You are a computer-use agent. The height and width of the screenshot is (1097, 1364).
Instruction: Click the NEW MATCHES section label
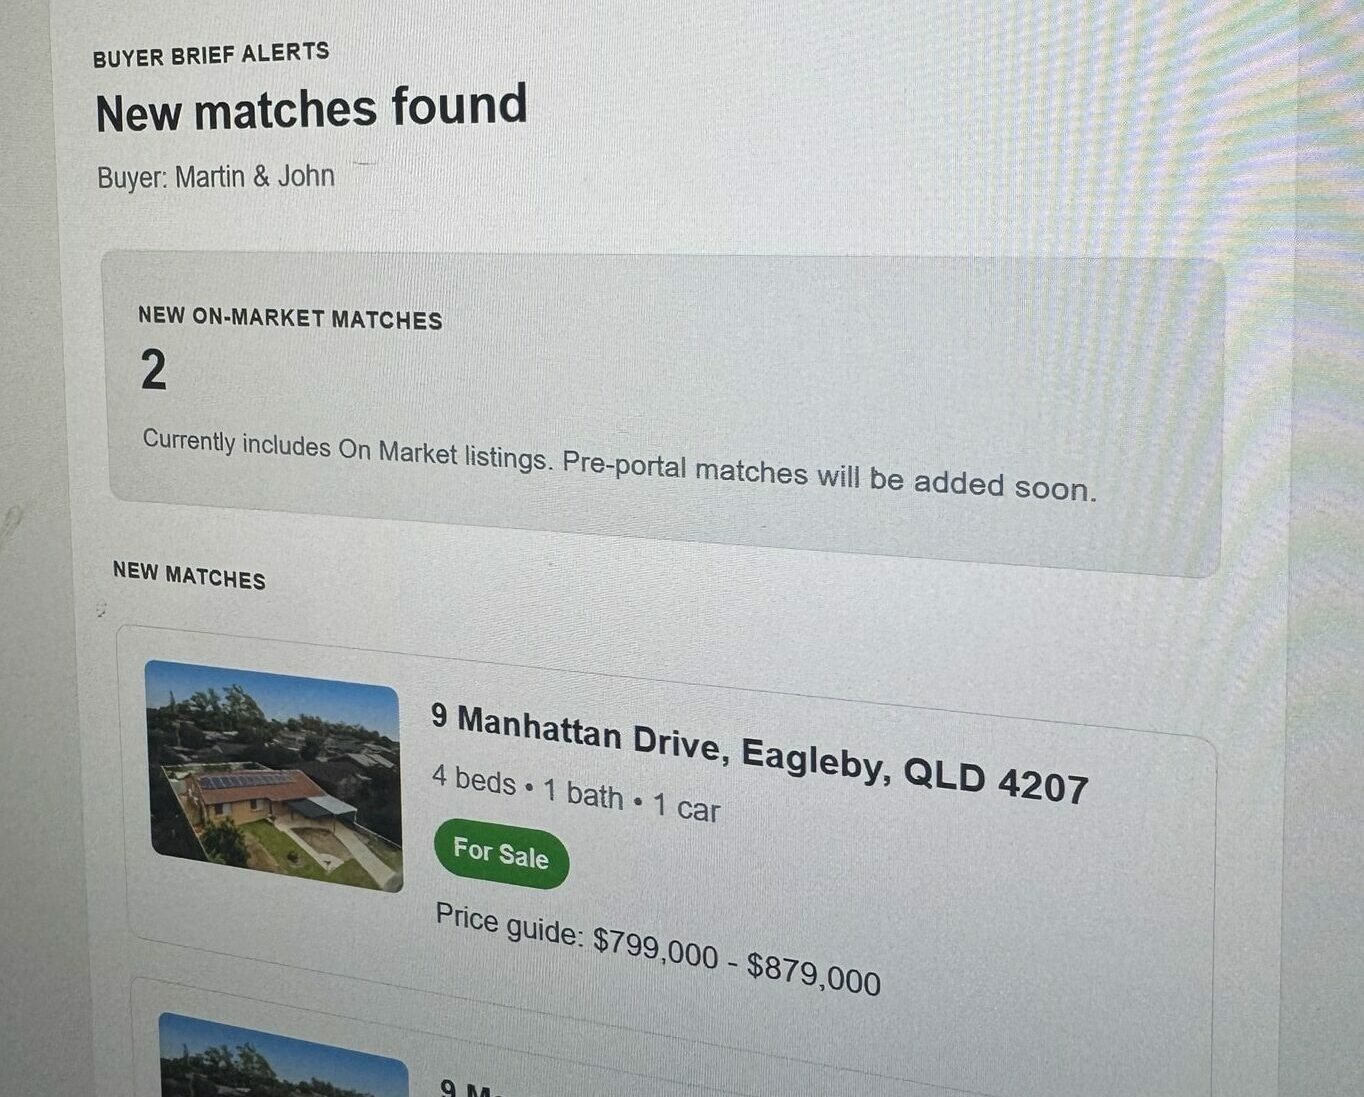[x=189, y=575]
